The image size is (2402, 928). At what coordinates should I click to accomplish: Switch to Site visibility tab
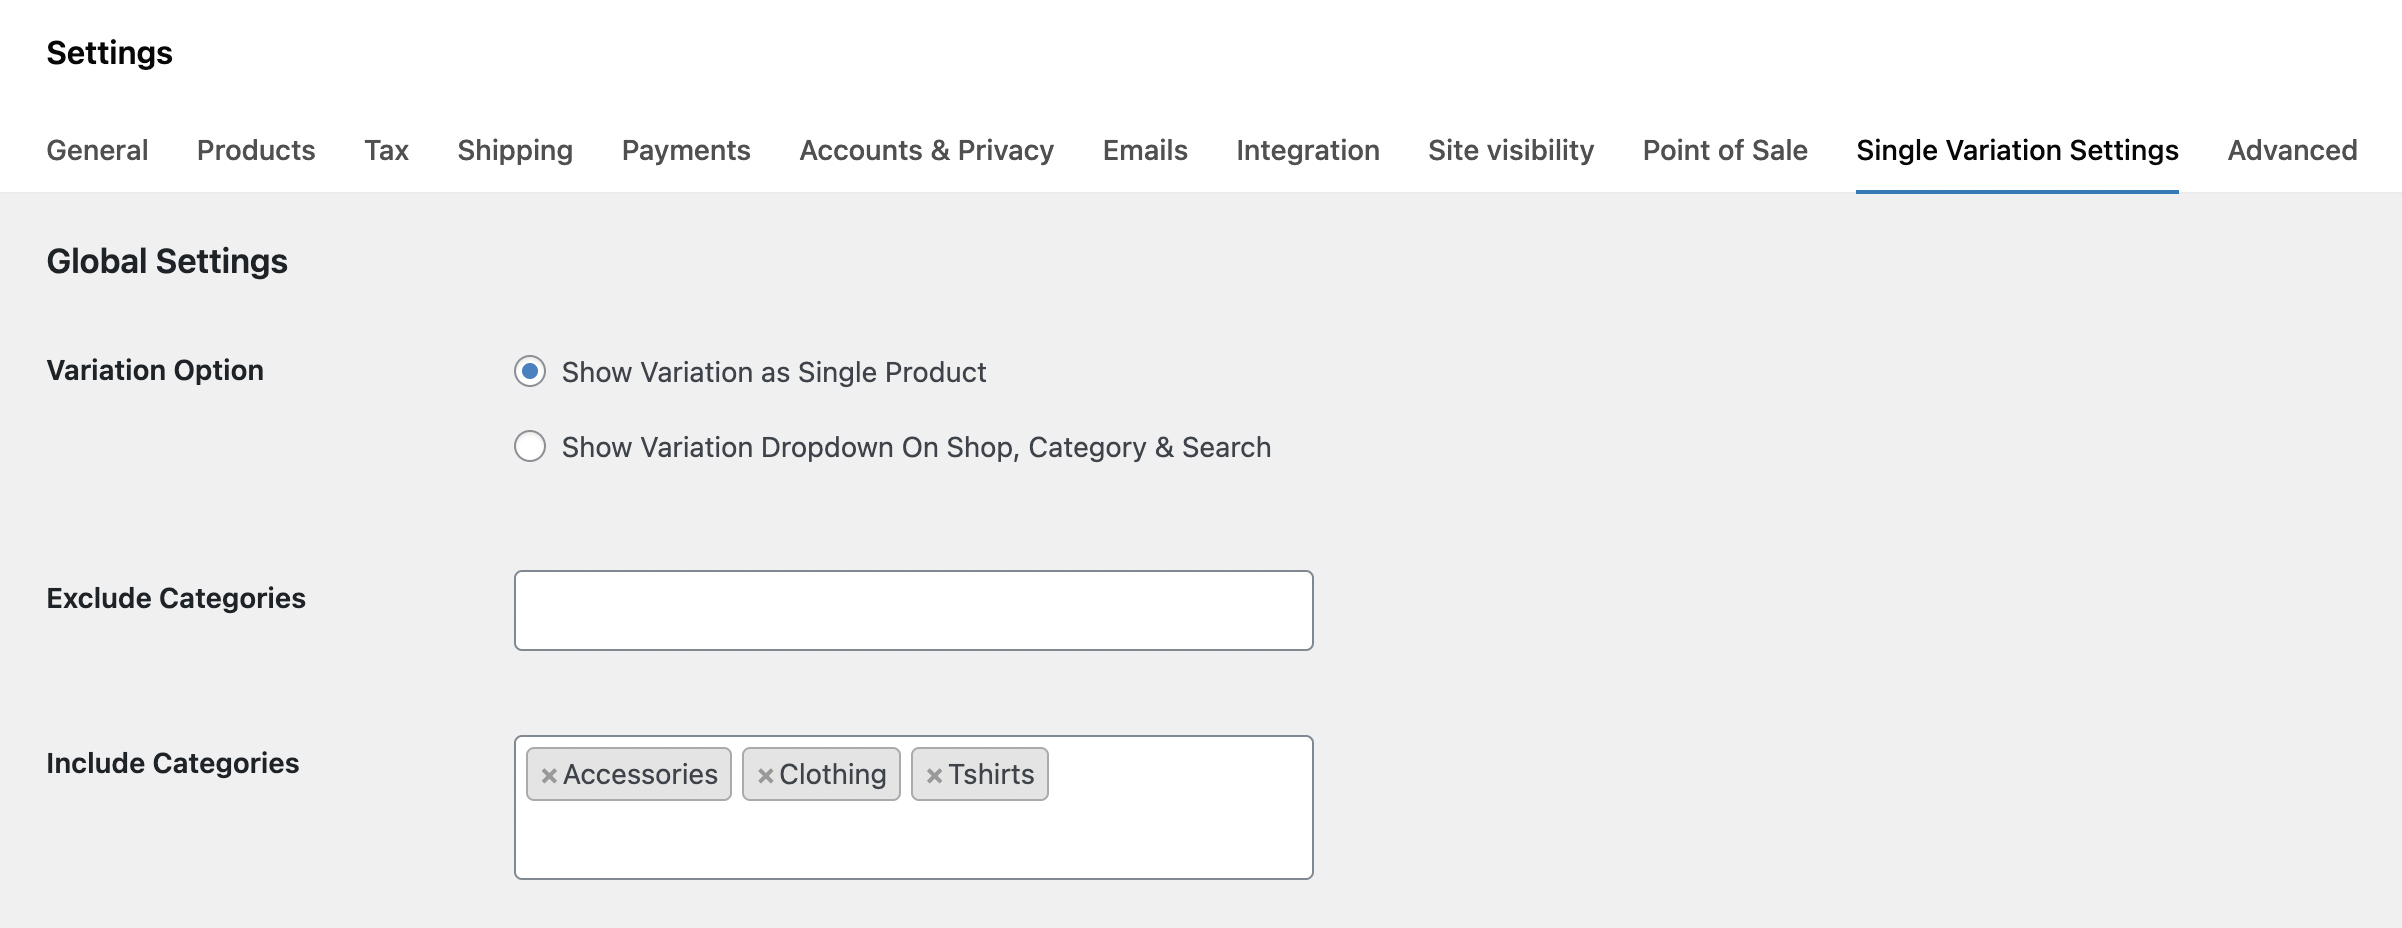pos(1511,150)
